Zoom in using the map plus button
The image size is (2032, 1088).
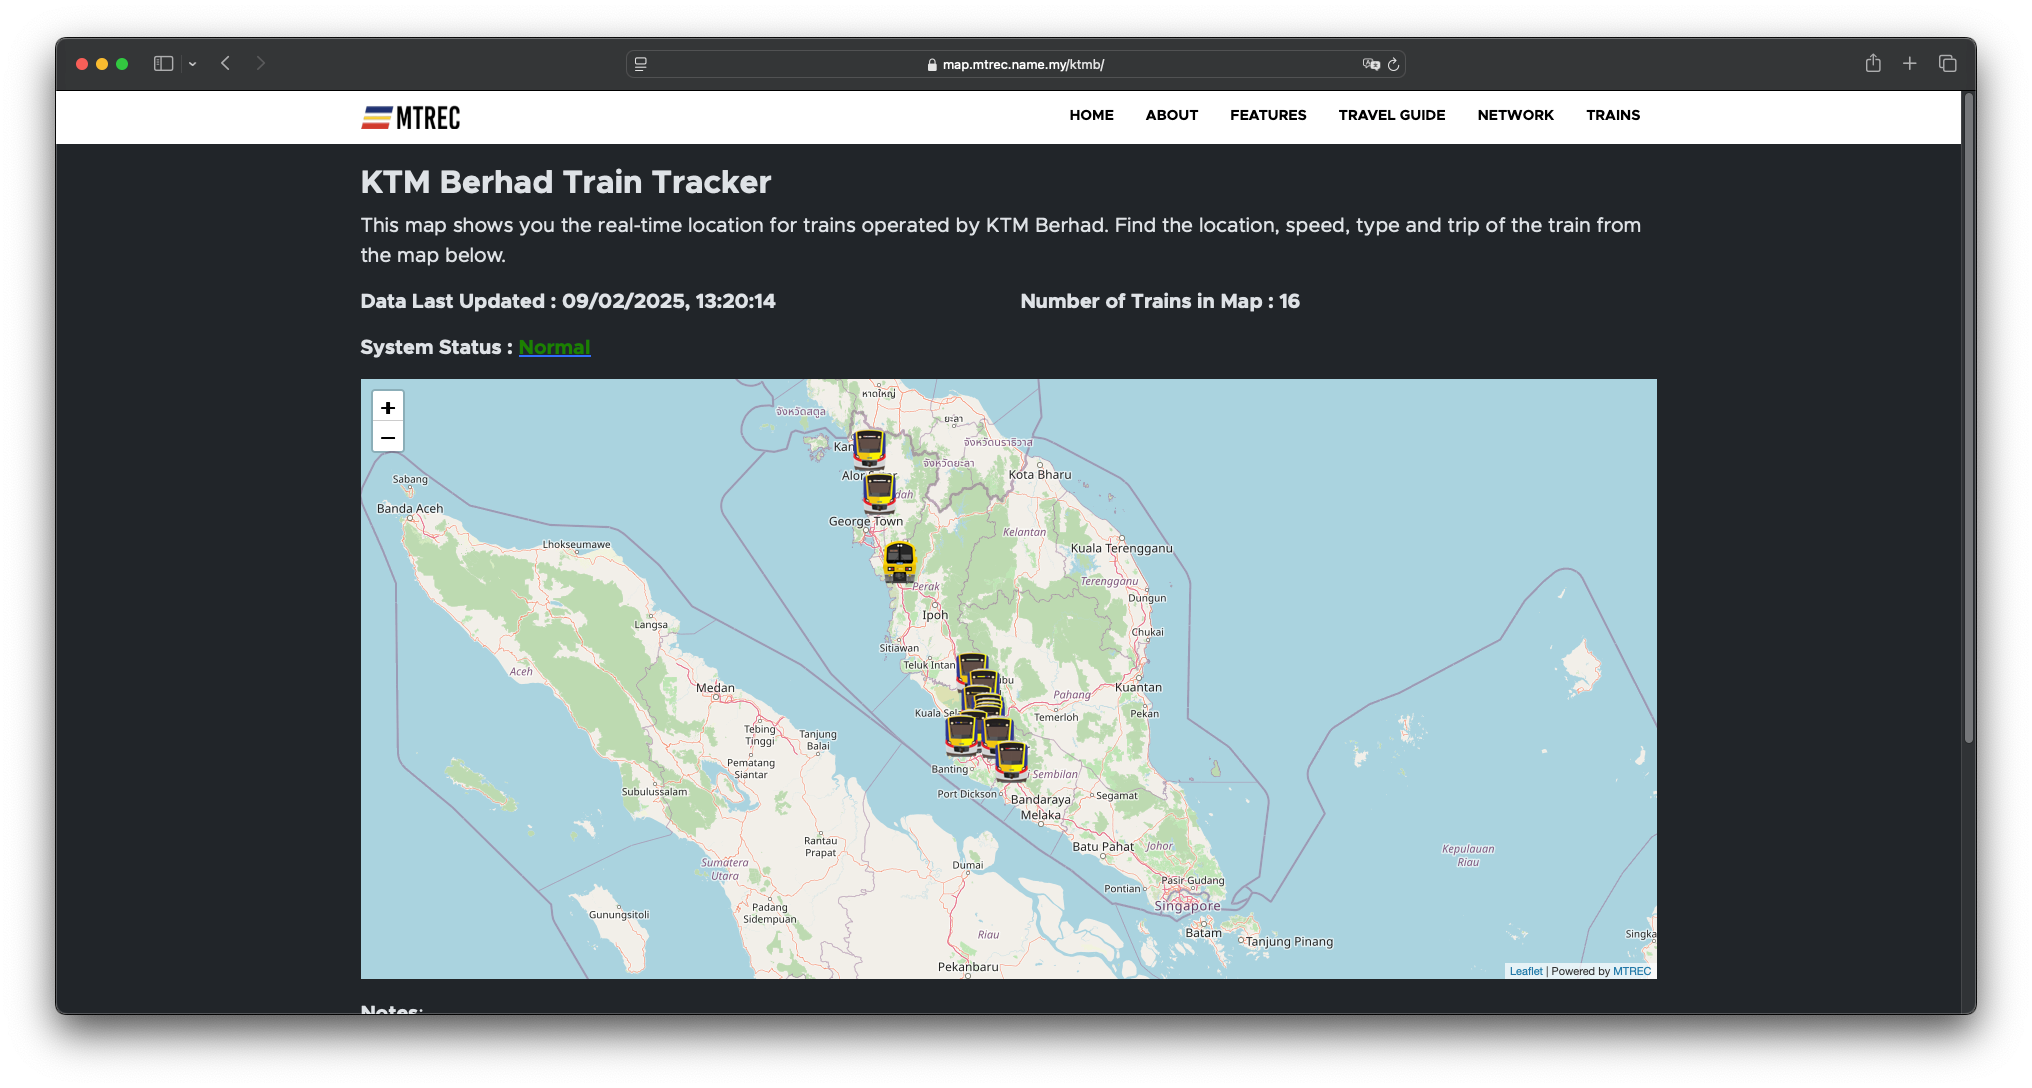[x=388, y=407]
